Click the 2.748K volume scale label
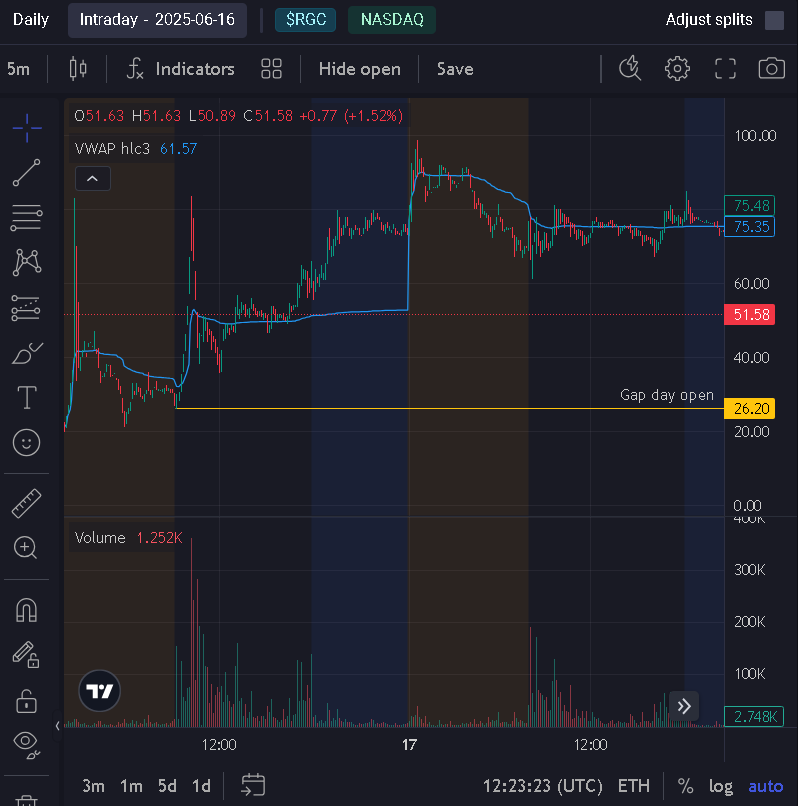The width and height of the screenshot is (798, 806). tap(754, 716)
